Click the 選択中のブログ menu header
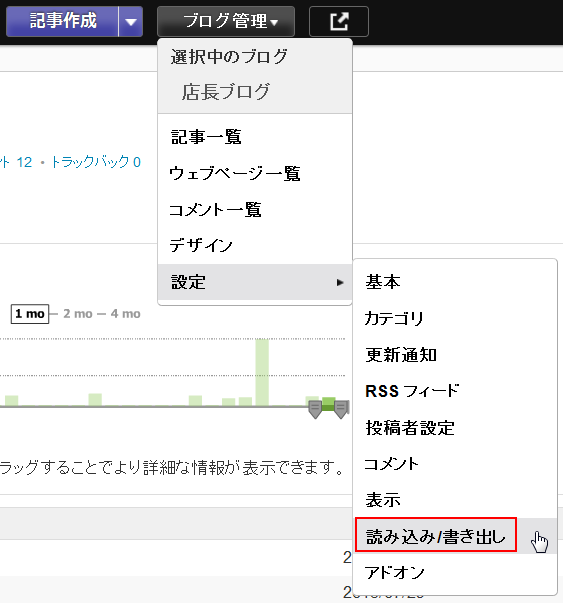The height and width of the screenshot is (603, 563). pos(229,57)
